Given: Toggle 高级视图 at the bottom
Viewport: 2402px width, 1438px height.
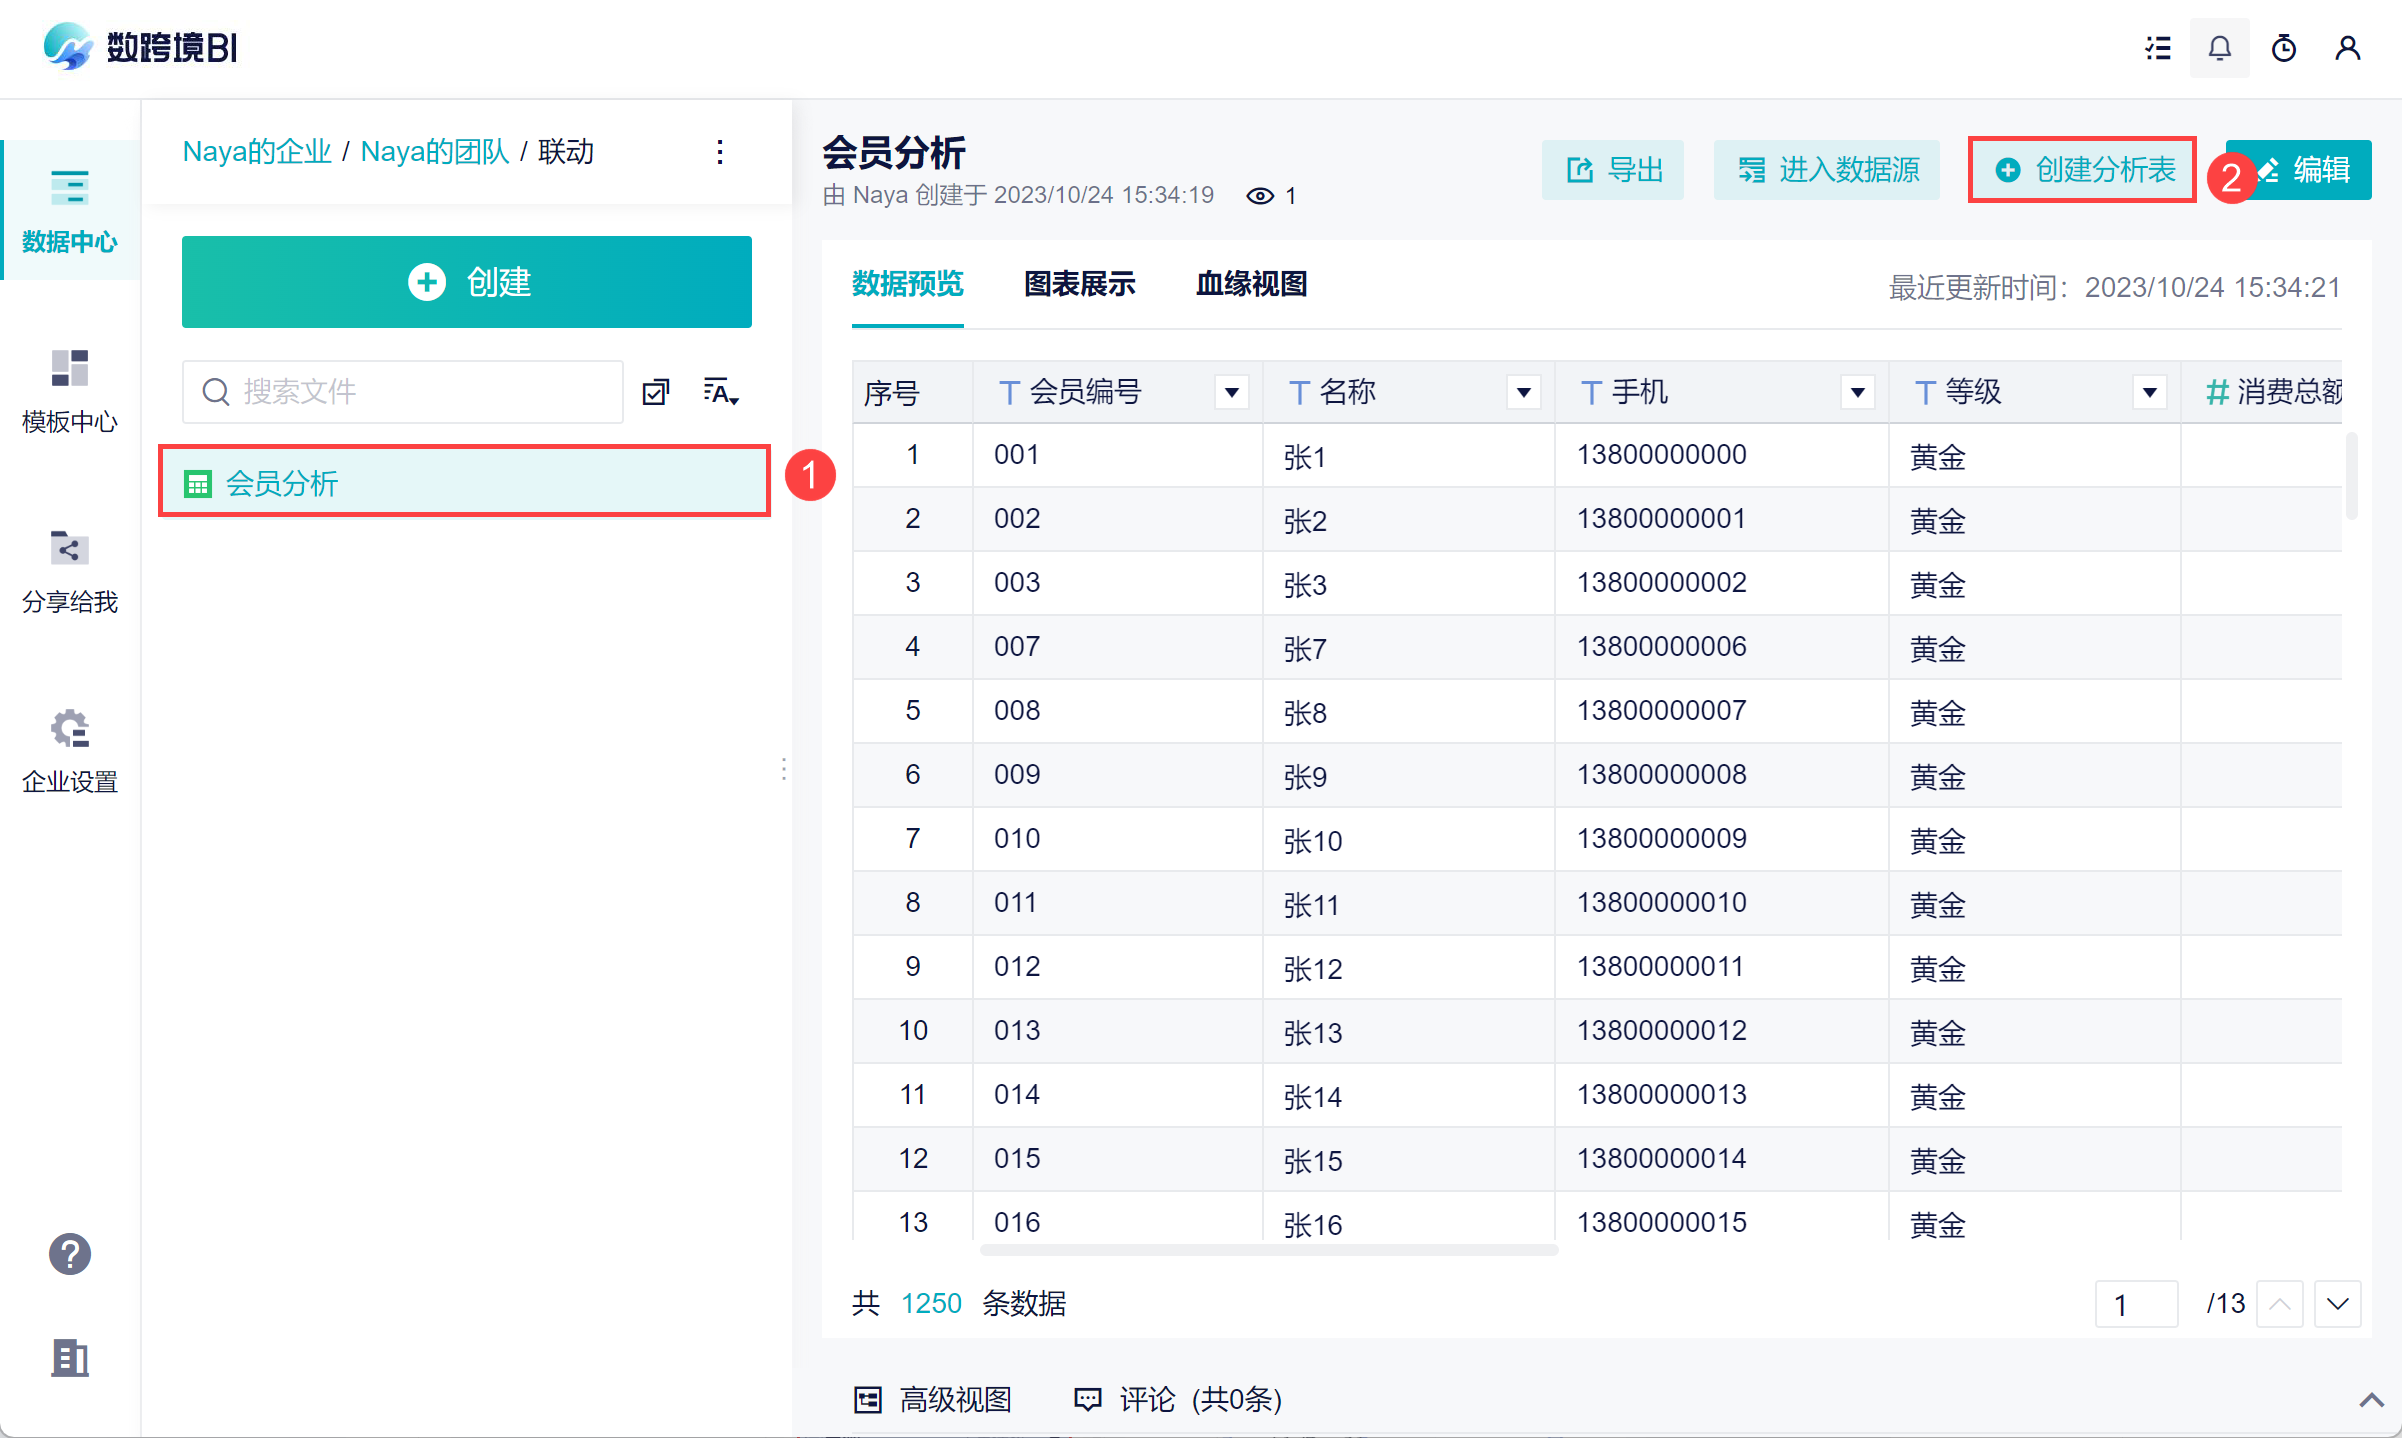Looking at the screenshot, I should pyautogui.click(x=932, y=1399).
